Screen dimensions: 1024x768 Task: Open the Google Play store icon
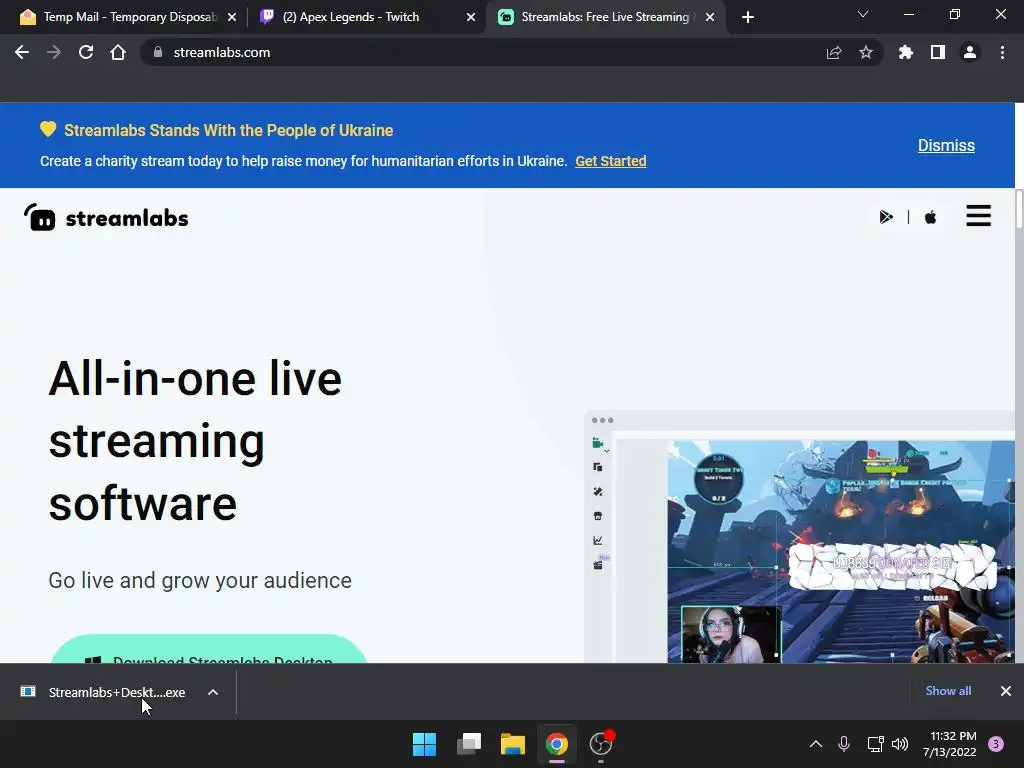click(x=886, y=217)
